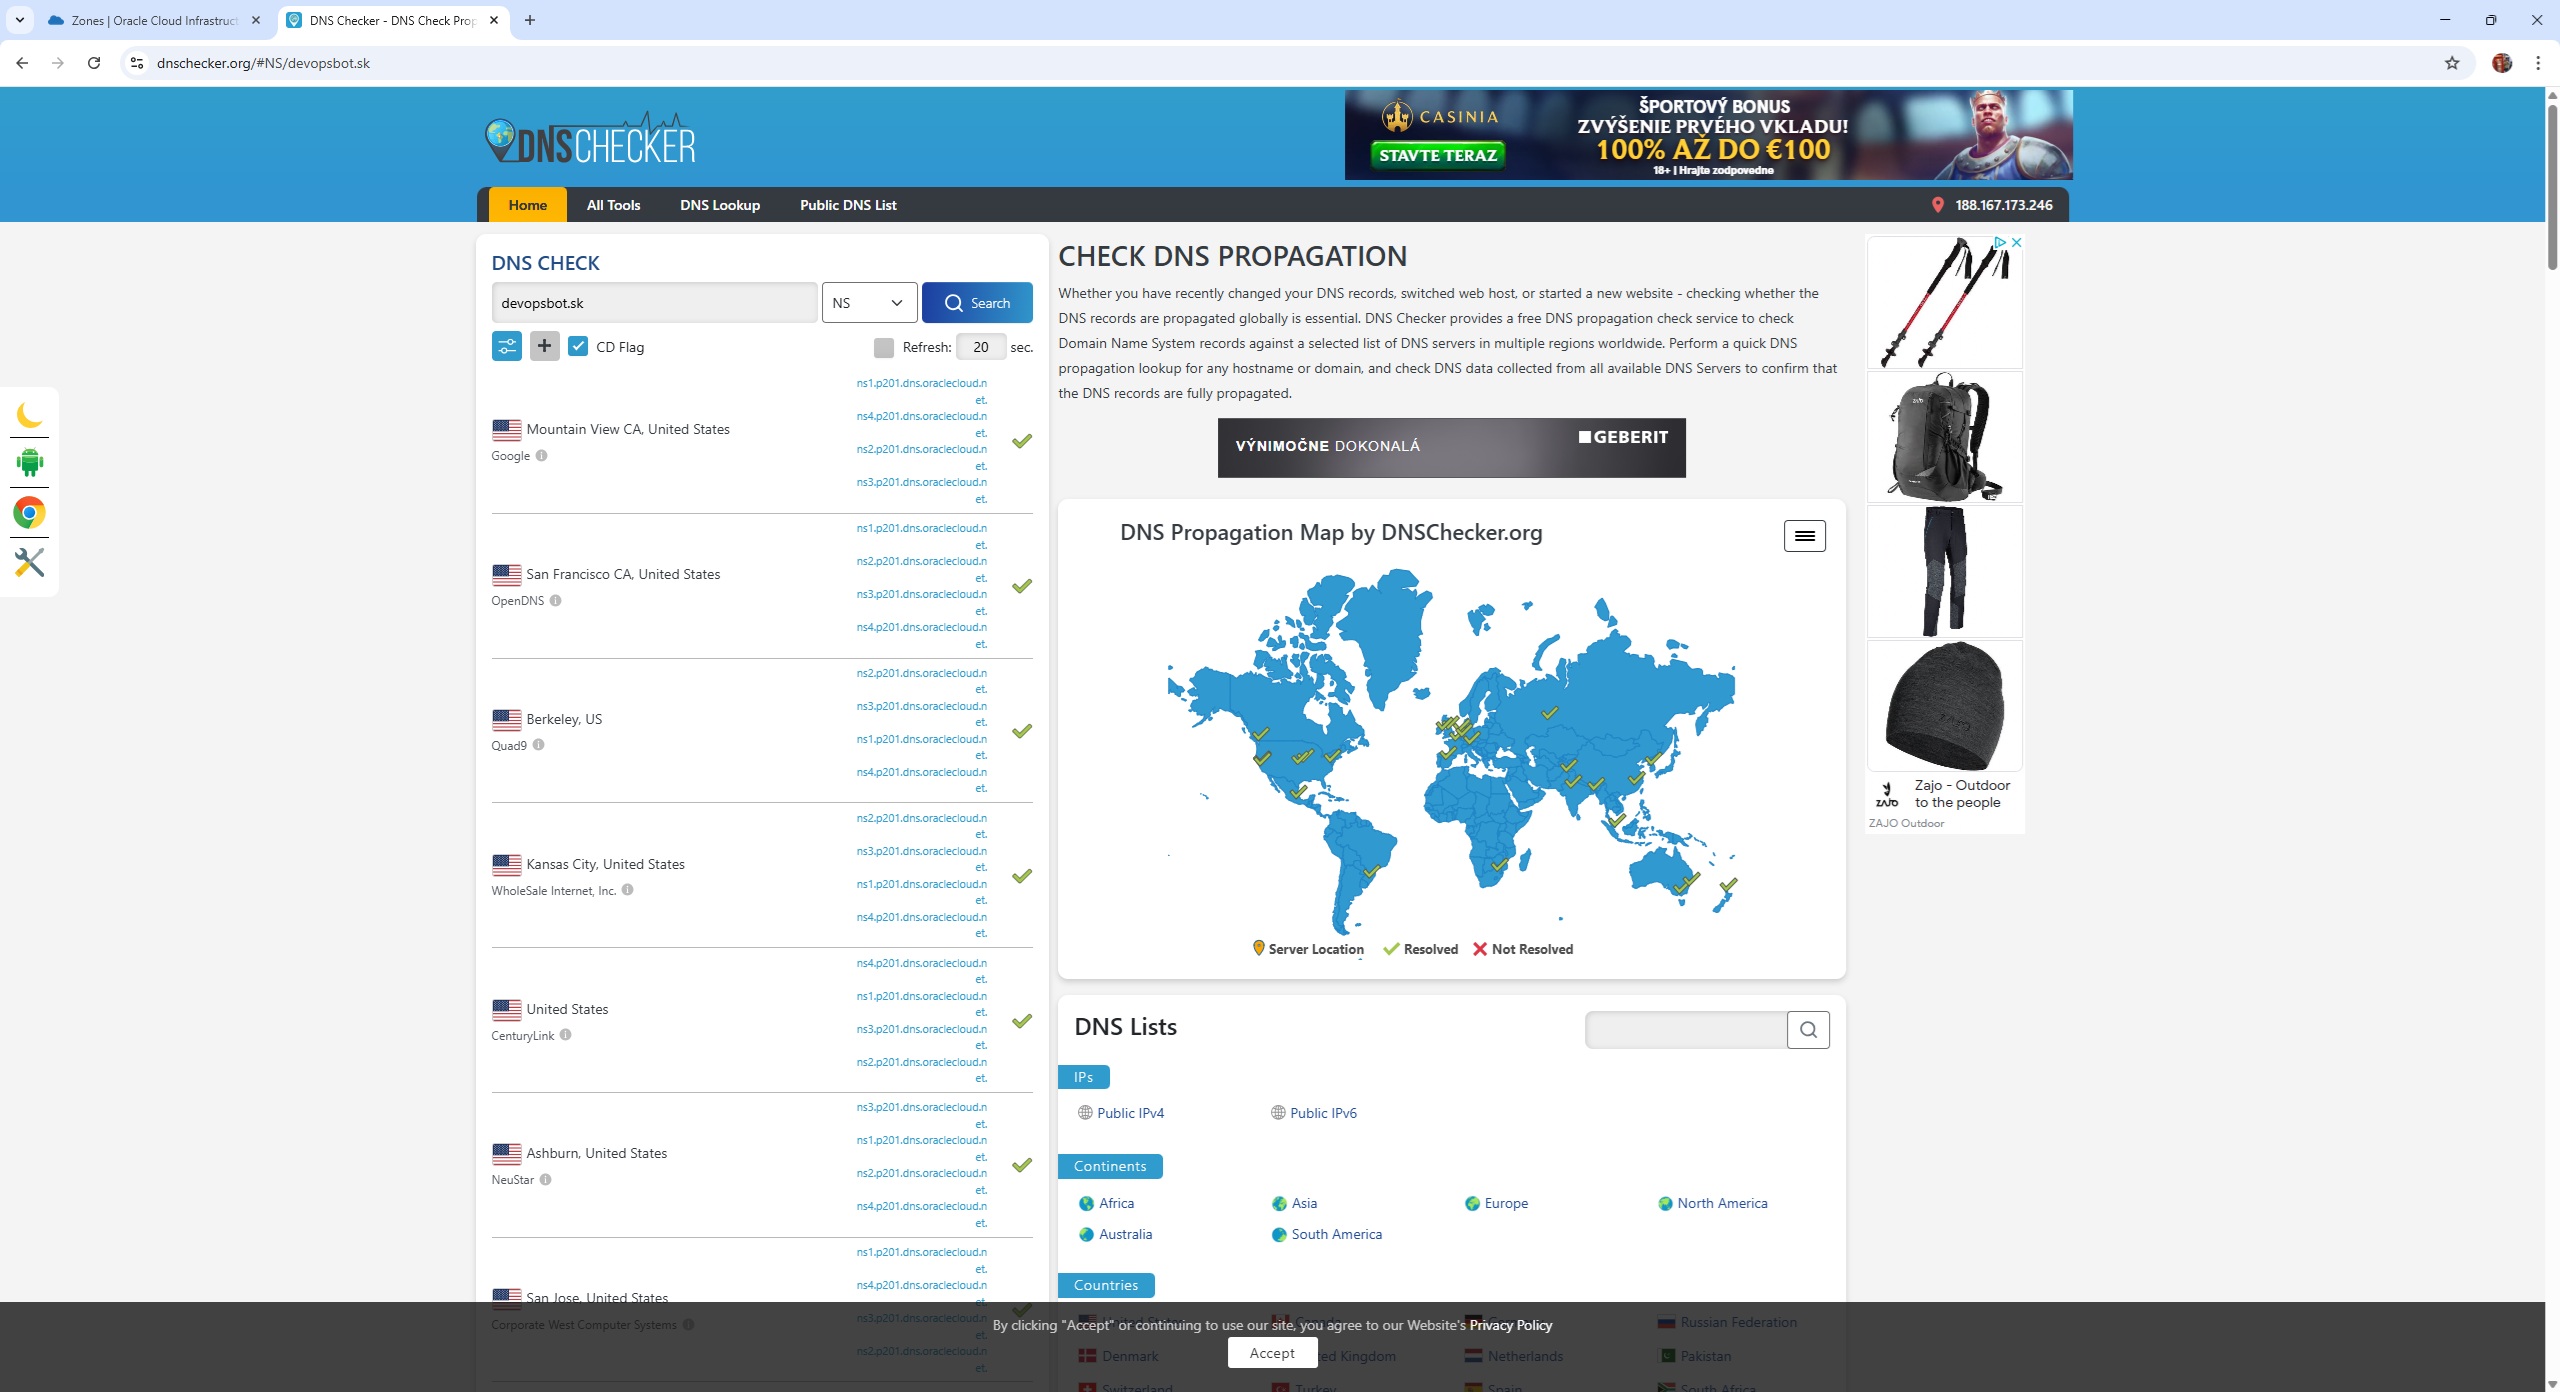This screenshot has width=2560, height=1392.
Task: Click green check for Berkeley result
Action: [1021, 731]
